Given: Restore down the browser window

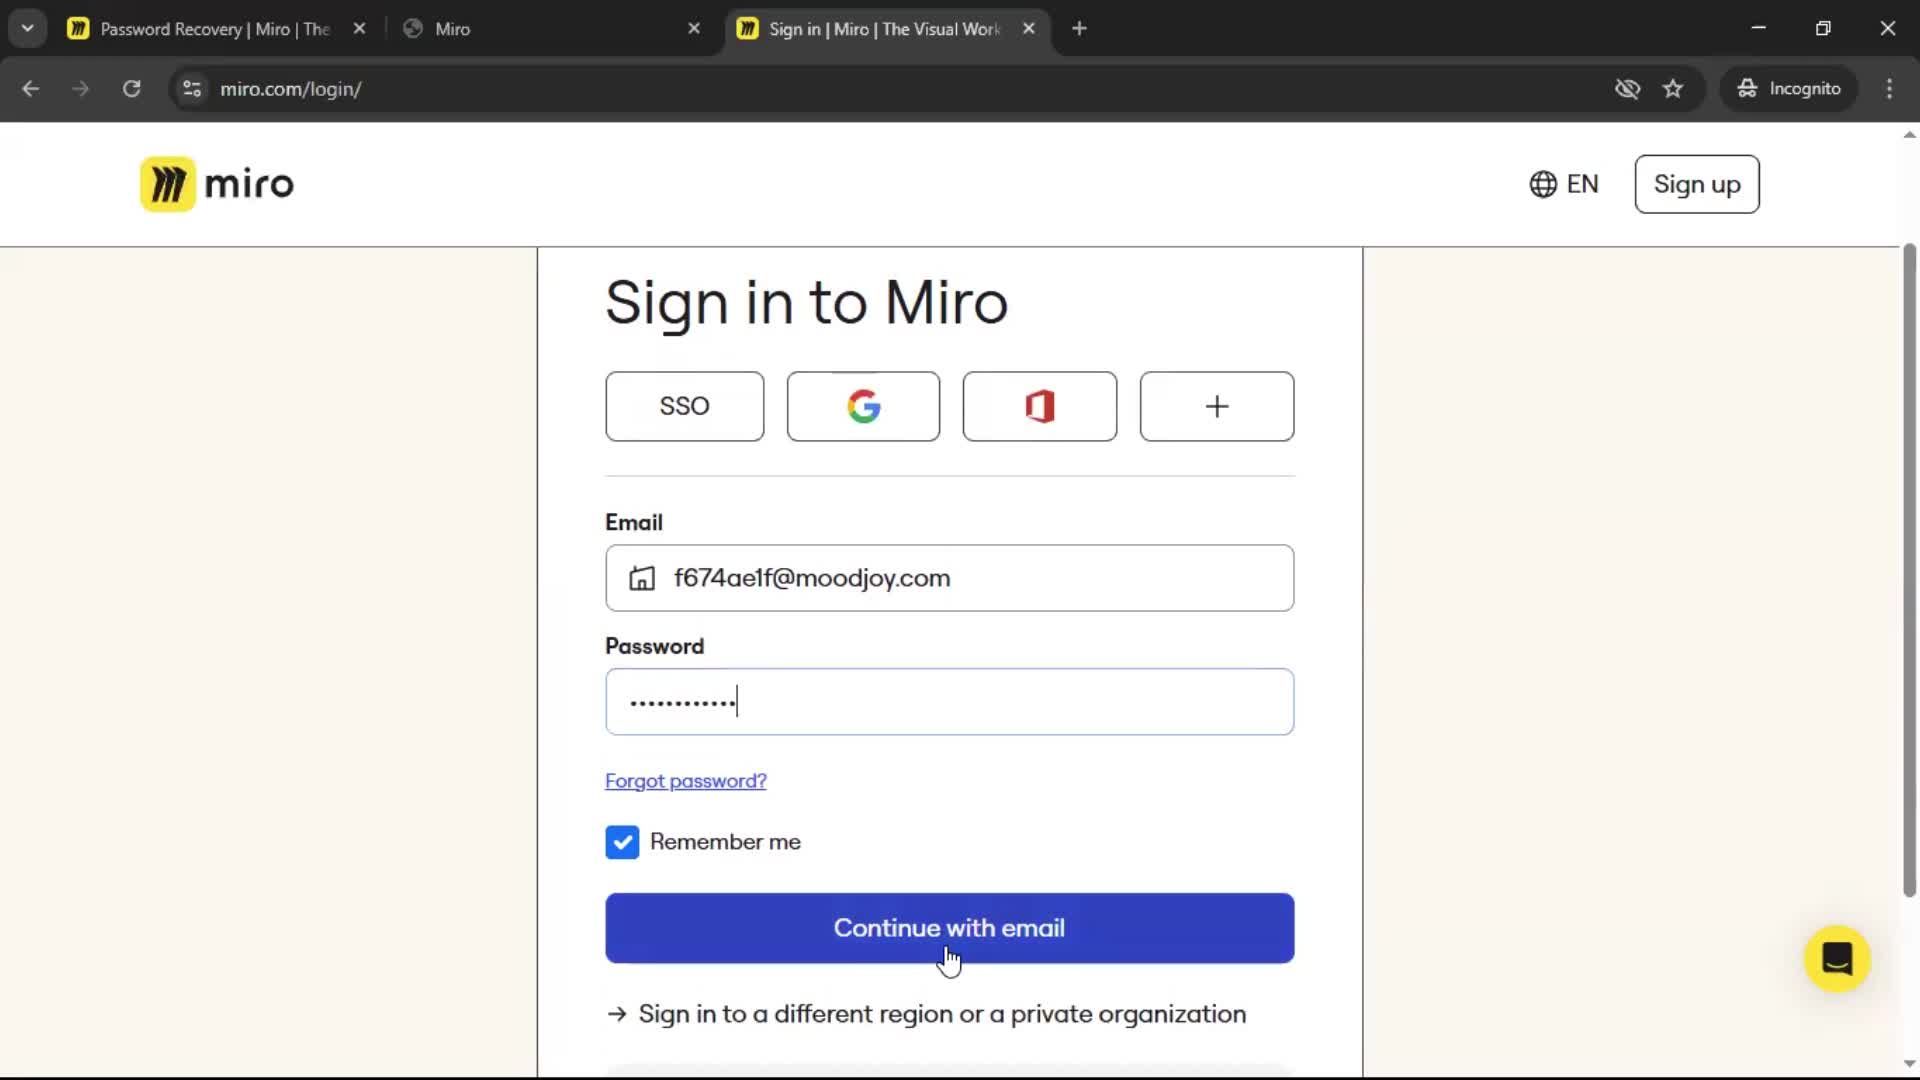Looking at the screenshot, I should point(1823,29).
